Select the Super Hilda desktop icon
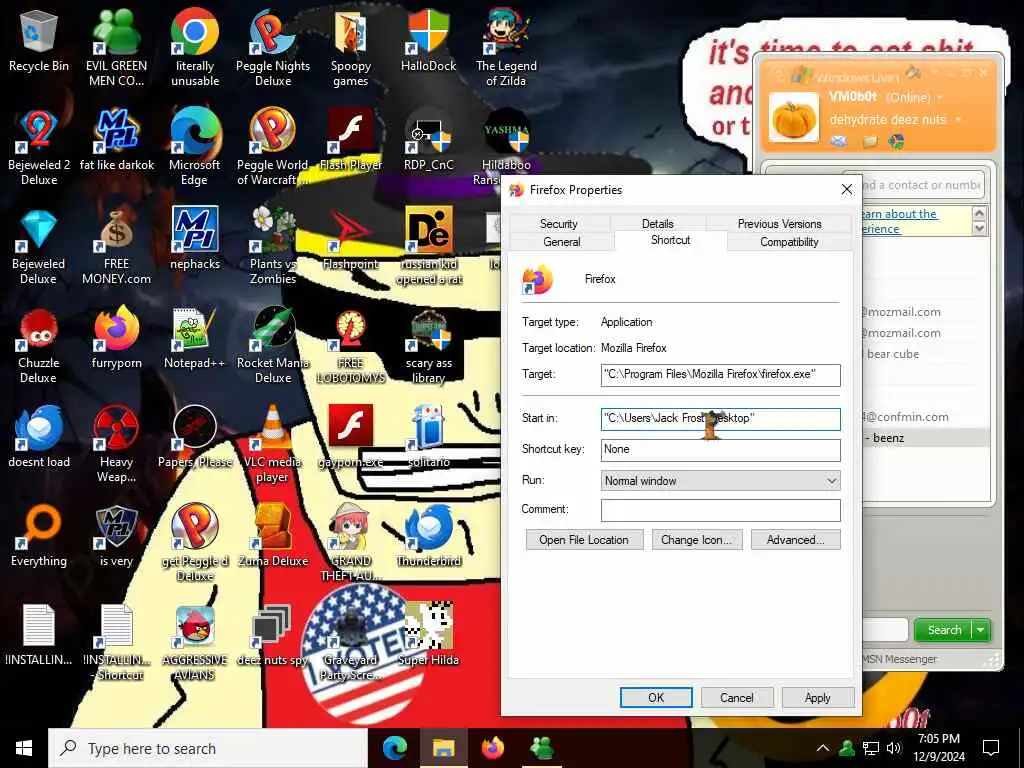The image size is (1024, 768). 428,635
